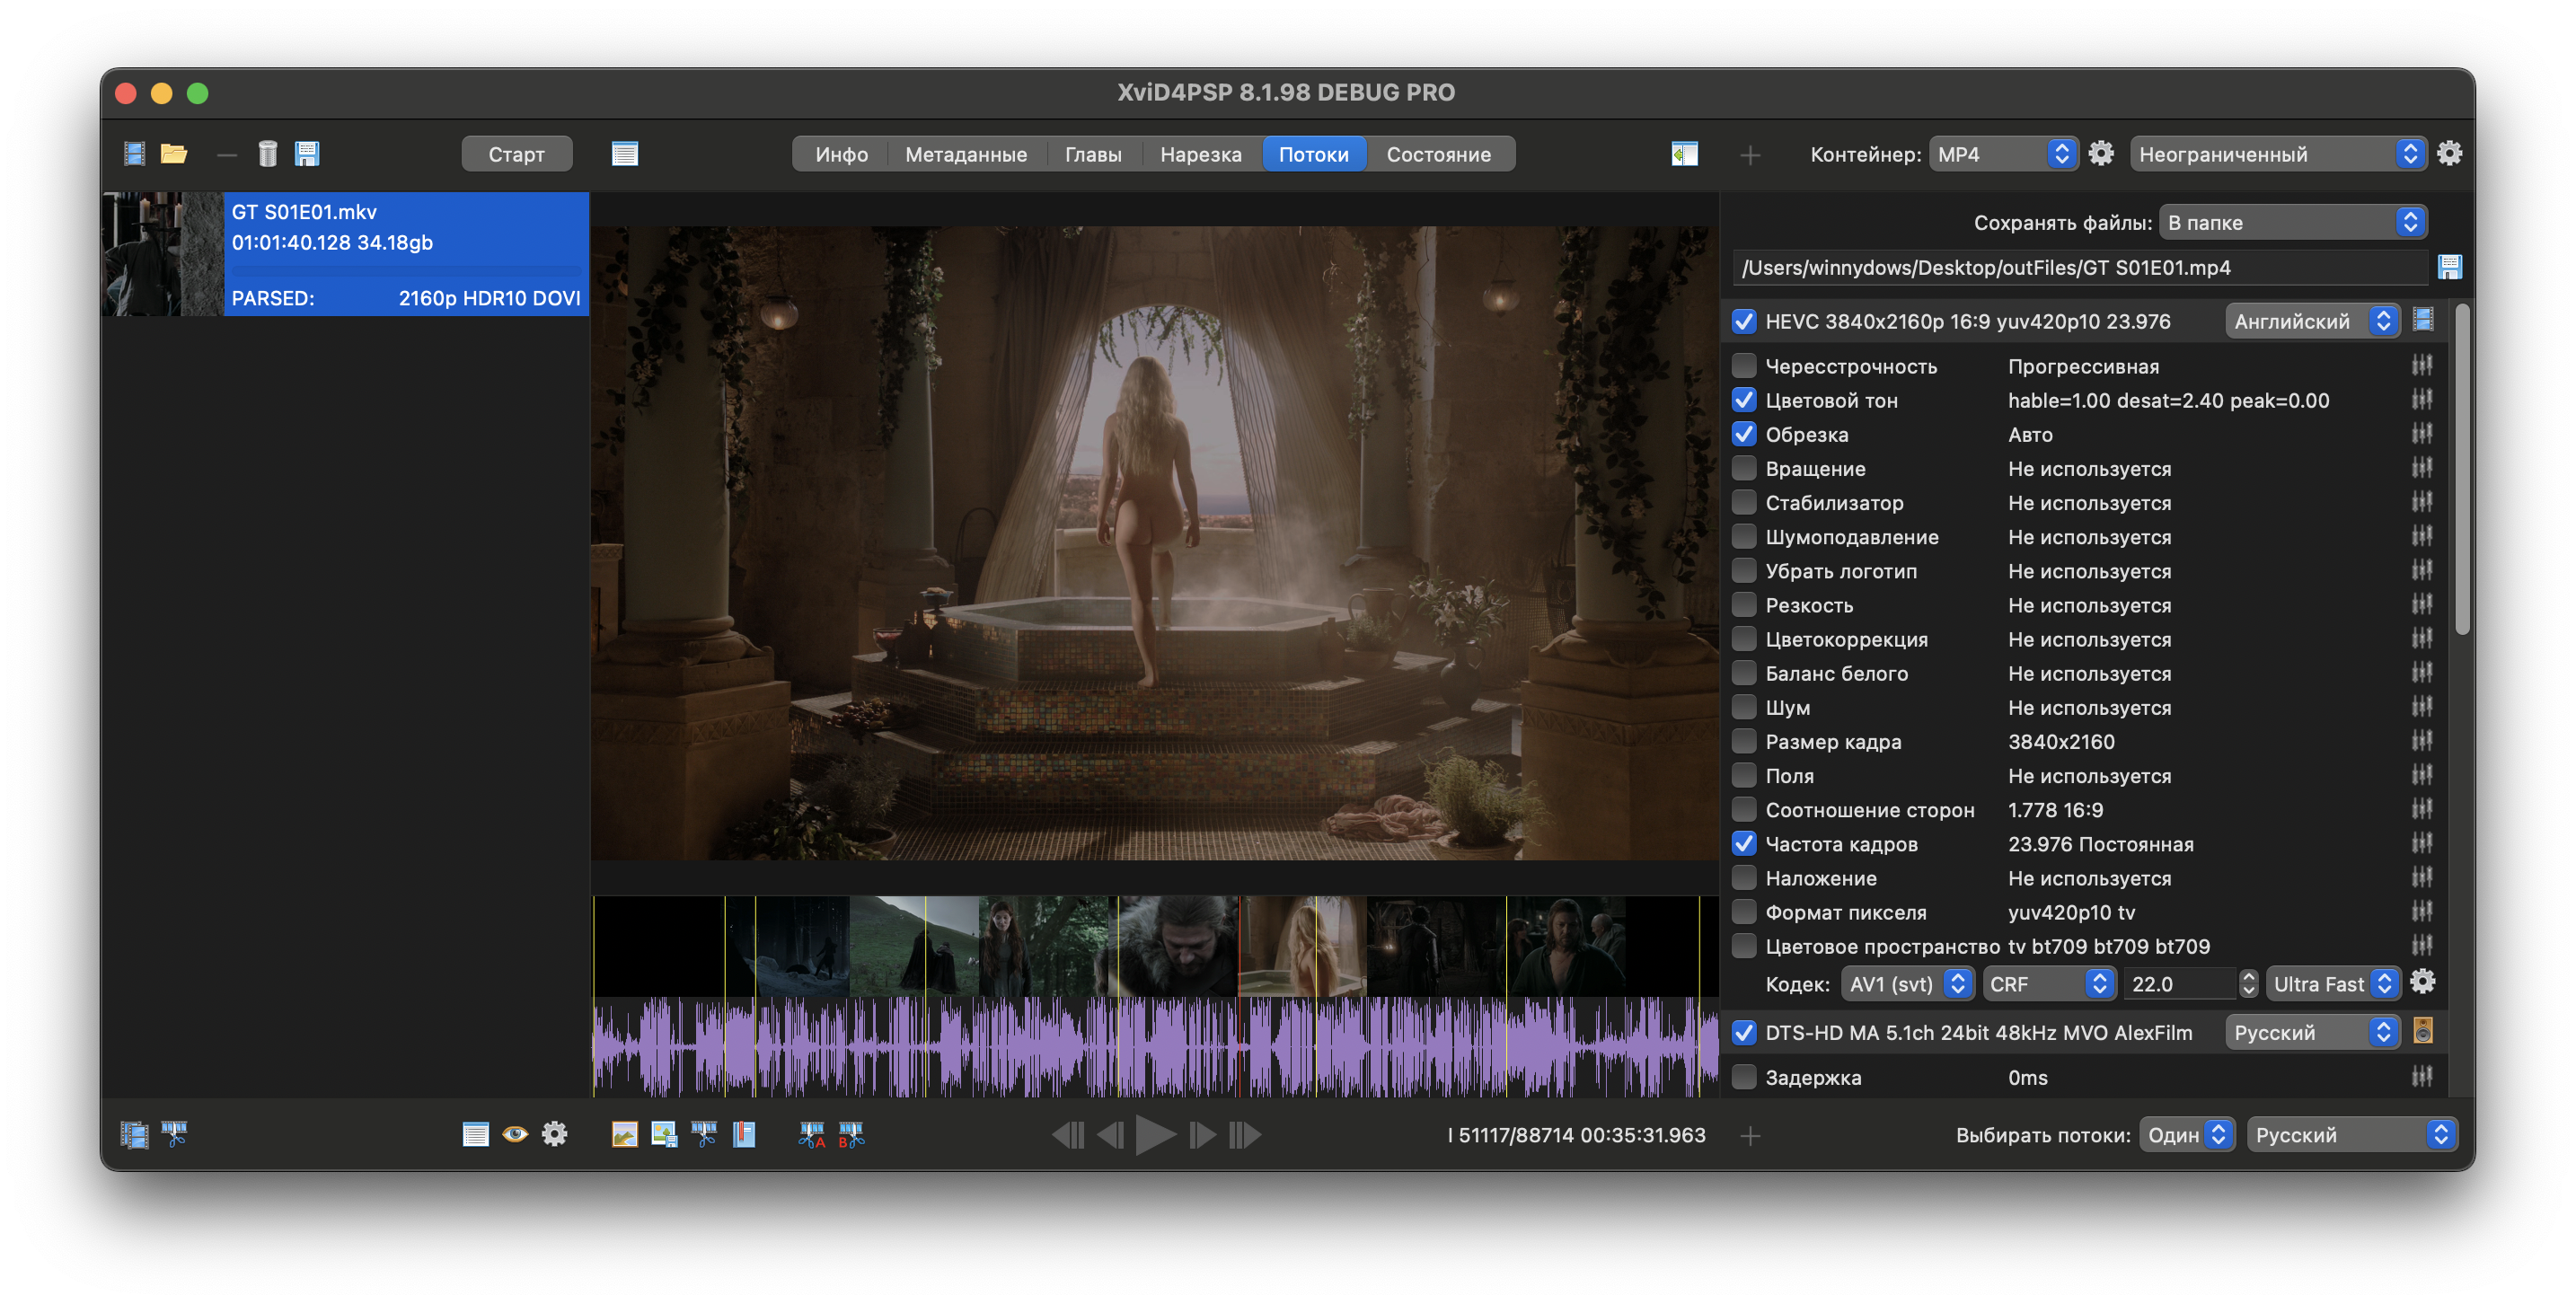The height and width of the screenshot is (1304, 2576).
Task: Uncheck the DTS-HD MA 5.1ch audio stream checkbox
Action: [x=1744, y=1032]
